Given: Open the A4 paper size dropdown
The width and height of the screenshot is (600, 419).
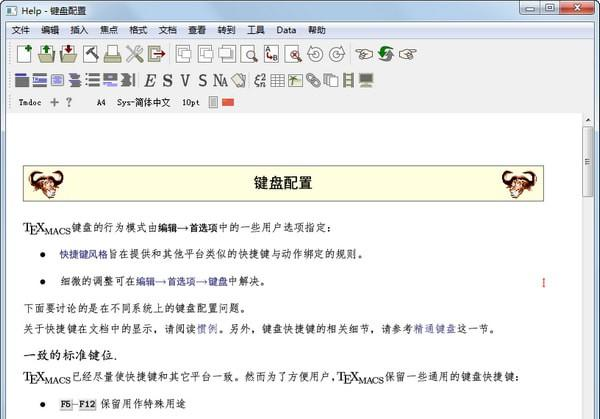Looking at the screenshot, I should coord(101,103).
